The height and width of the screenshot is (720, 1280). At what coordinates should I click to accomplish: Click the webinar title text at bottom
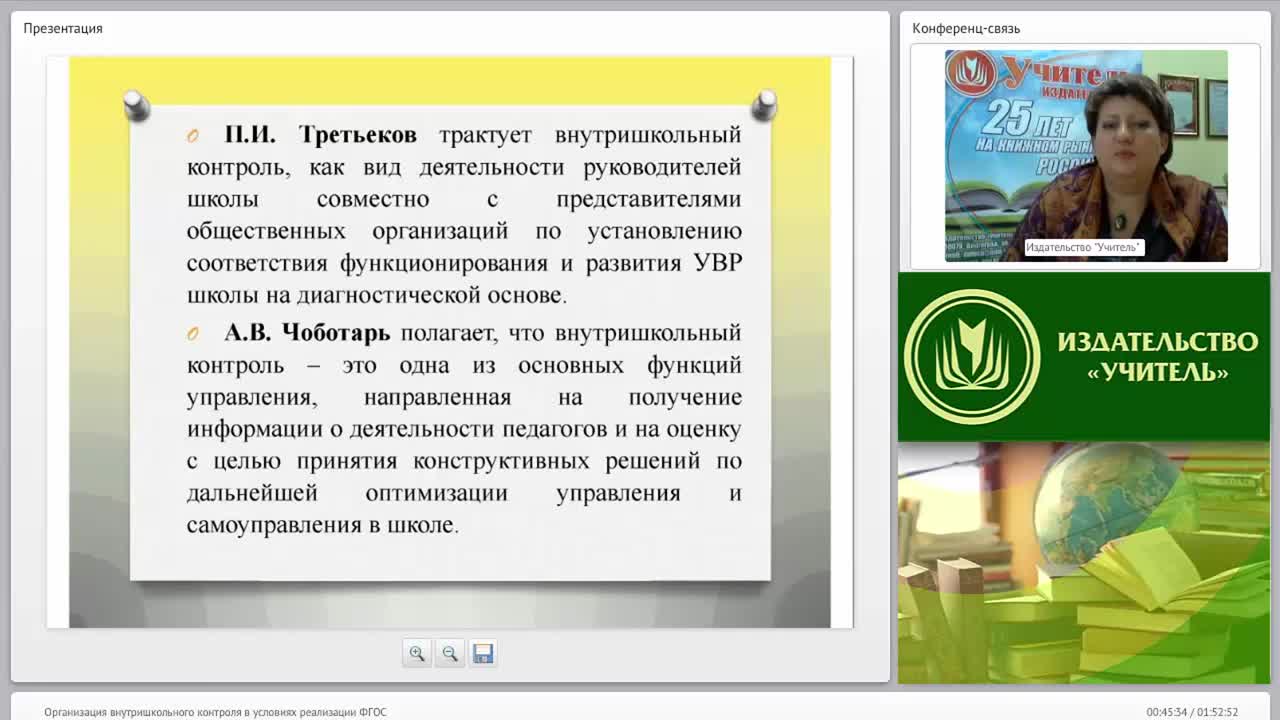click(215, 712)
